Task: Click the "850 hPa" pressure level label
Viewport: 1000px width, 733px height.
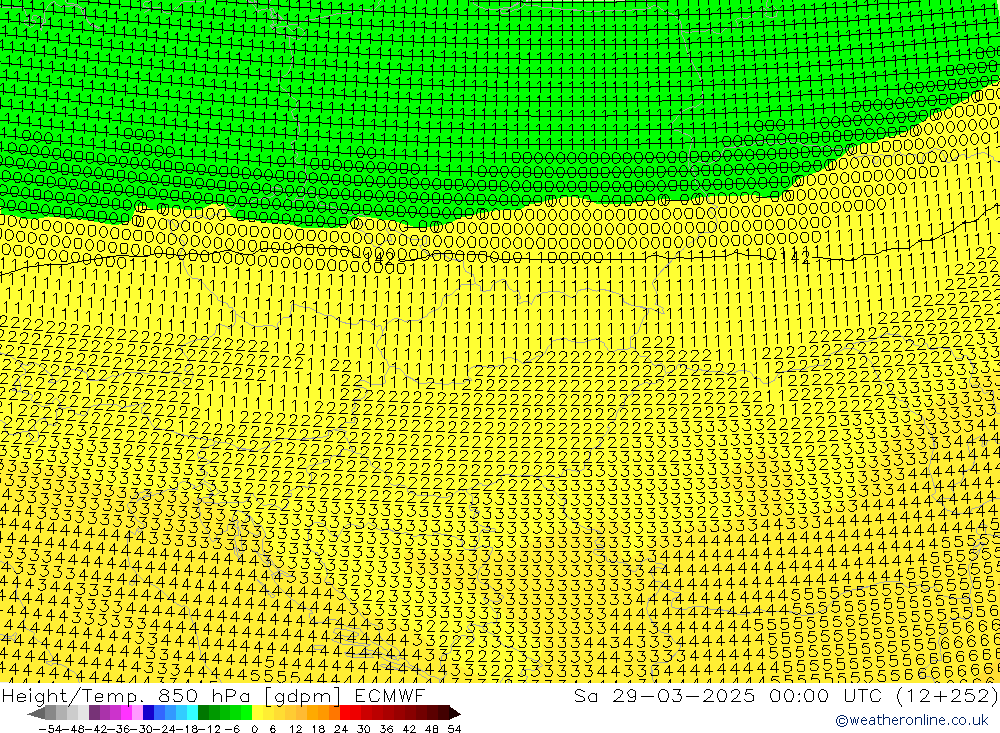Action: tap(203, 696)
